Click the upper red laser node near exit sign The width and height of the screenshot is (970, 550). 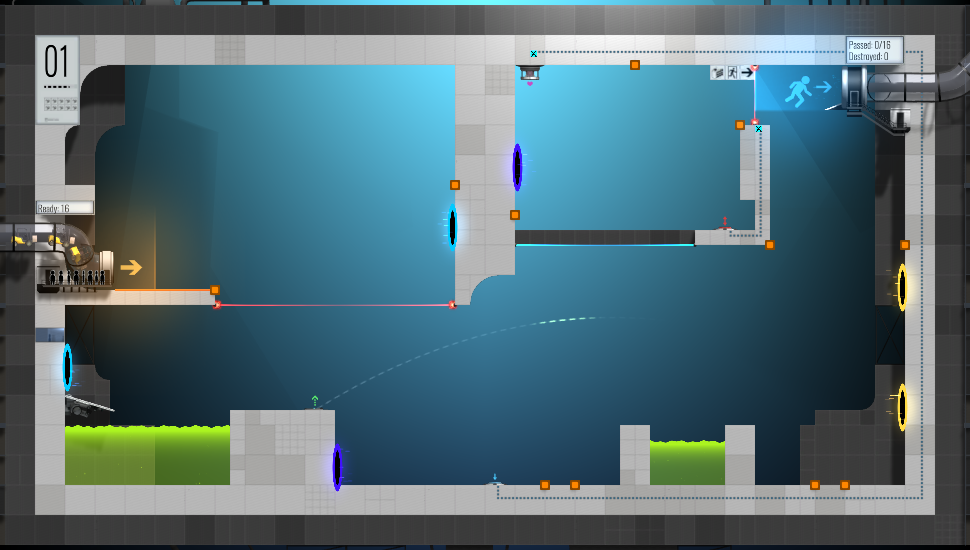[x=754, y=67]
